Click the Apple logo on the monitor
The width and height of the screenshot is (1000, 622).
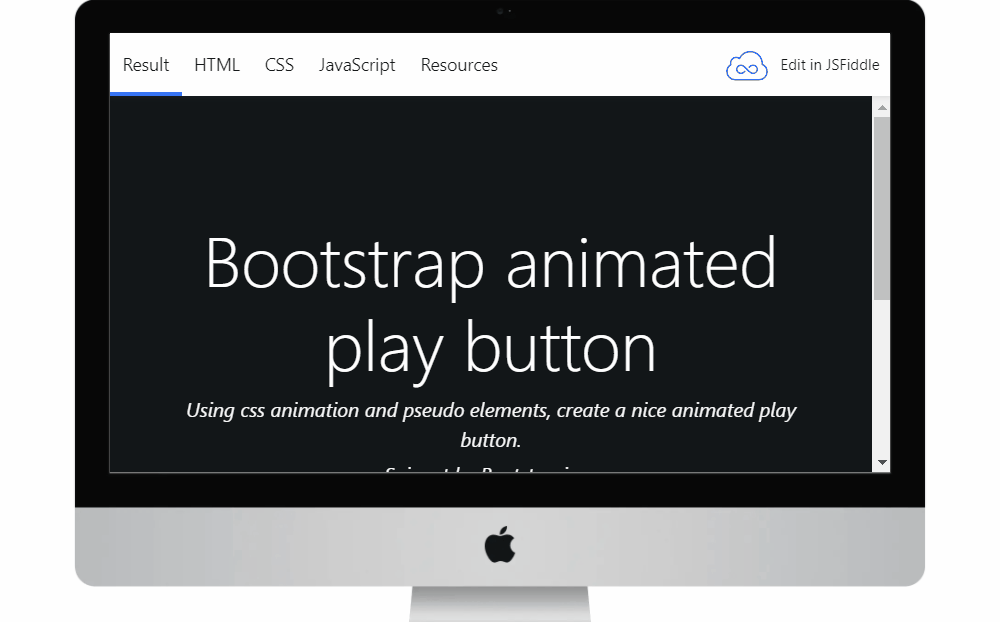(499, 546)
